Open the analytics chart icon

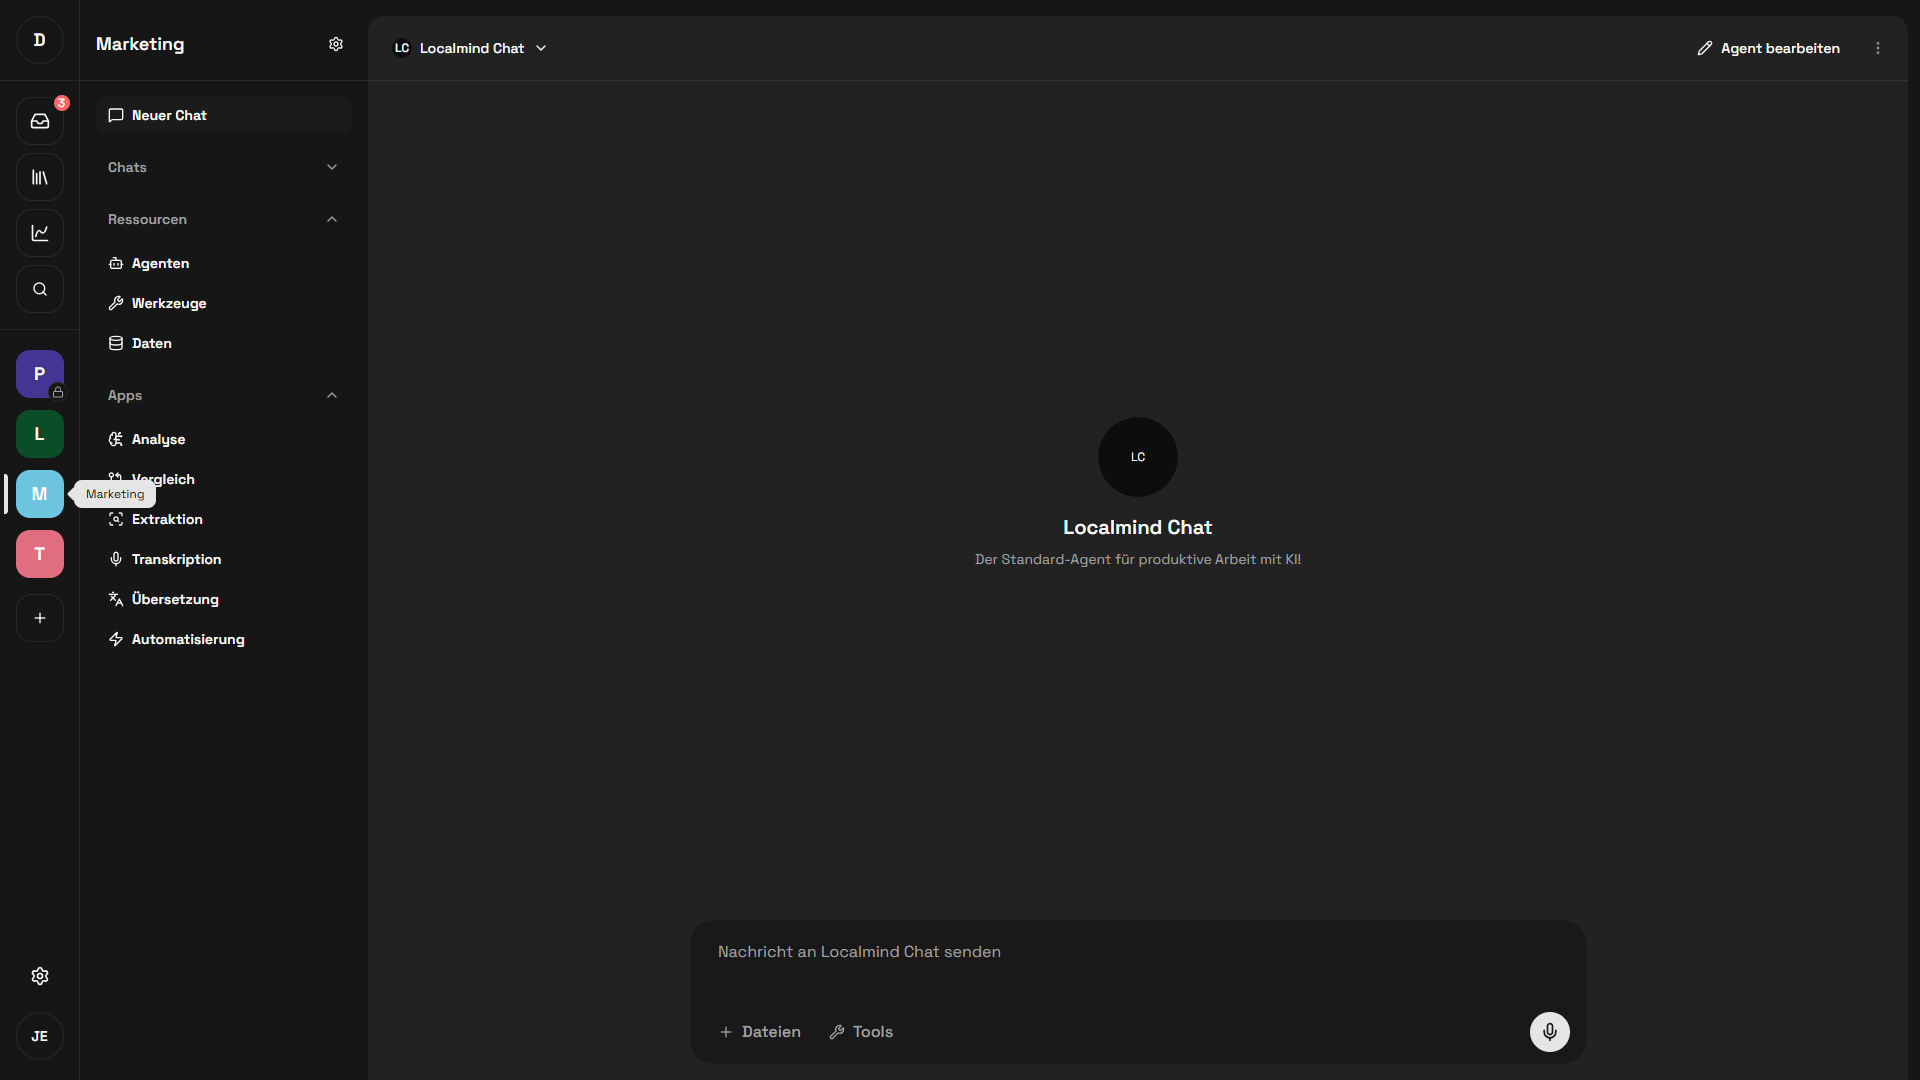(40, 233)
